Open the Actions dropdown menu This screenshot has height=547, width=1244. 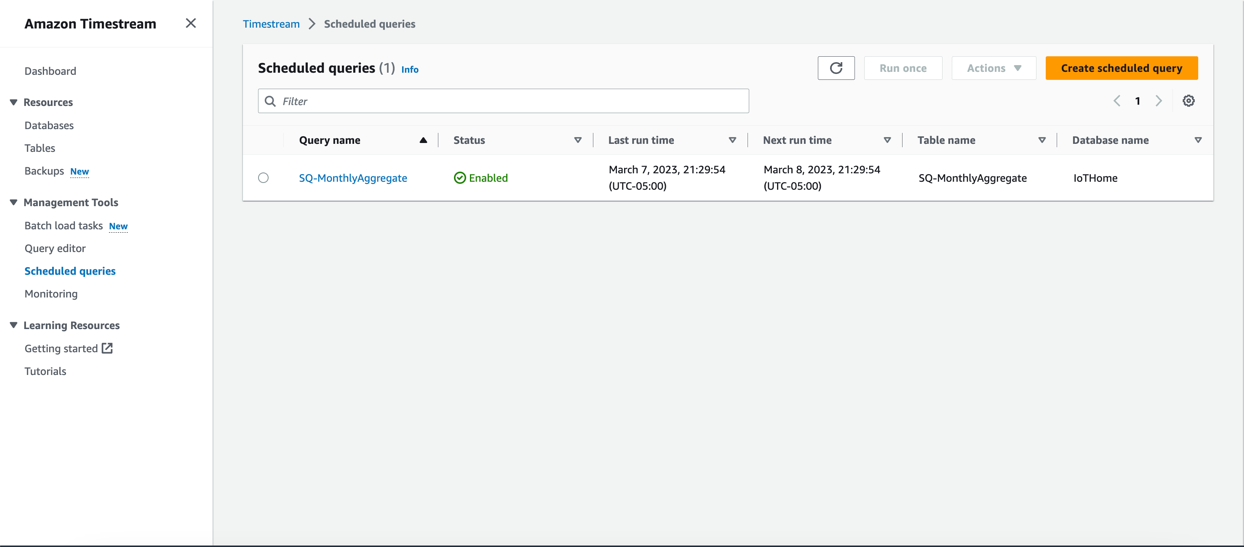[994, 68]
